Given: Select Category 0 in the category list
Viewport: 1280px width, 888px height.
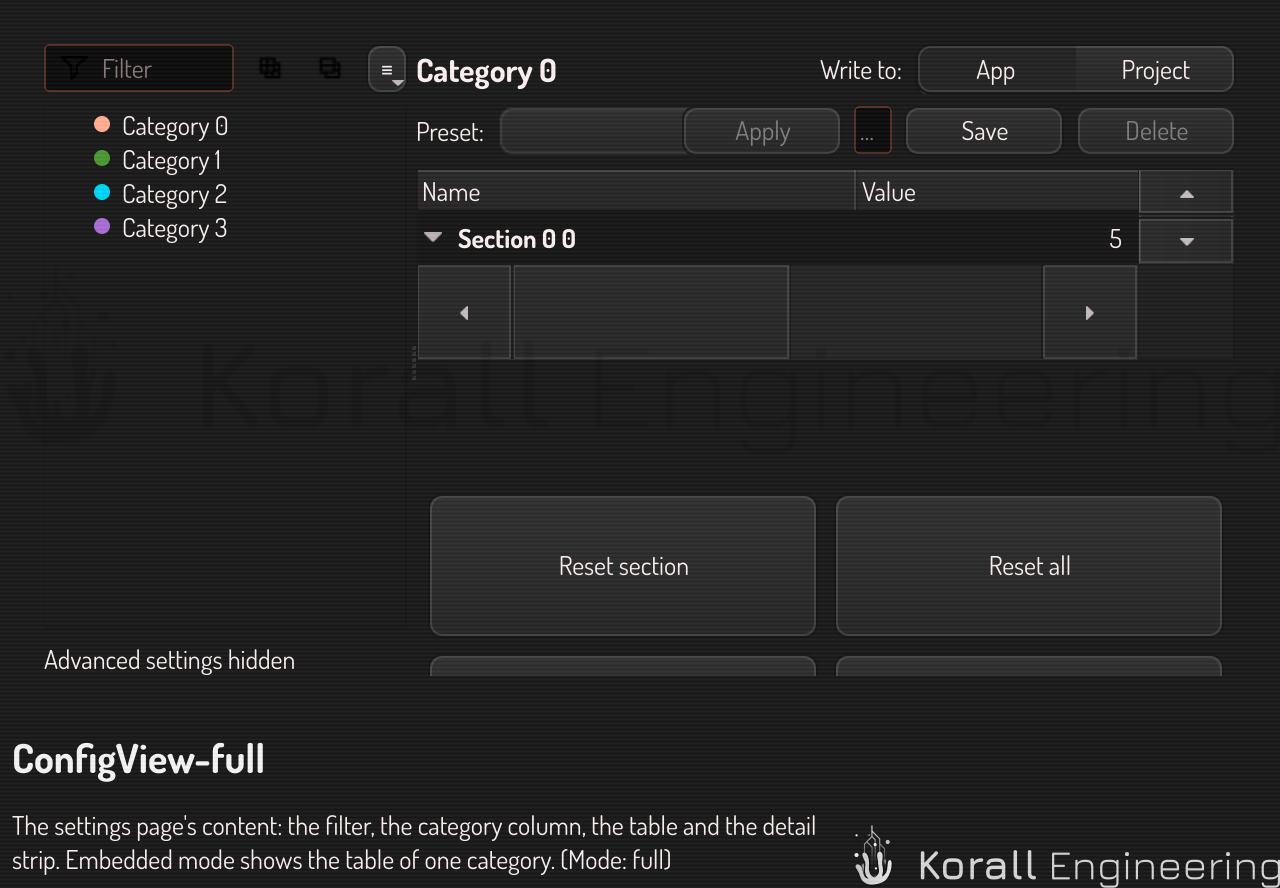Looking at the screenshot, I should 175,126.
